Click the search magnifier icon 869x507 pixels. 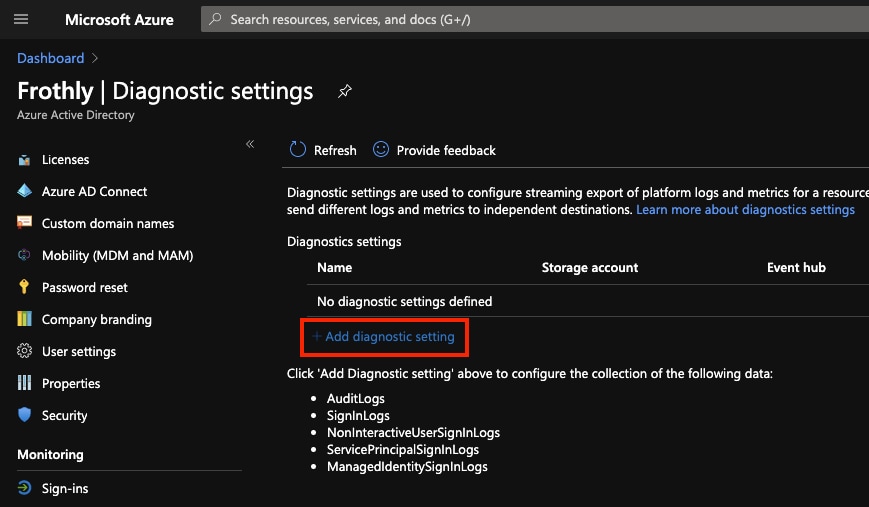(215, 19)
